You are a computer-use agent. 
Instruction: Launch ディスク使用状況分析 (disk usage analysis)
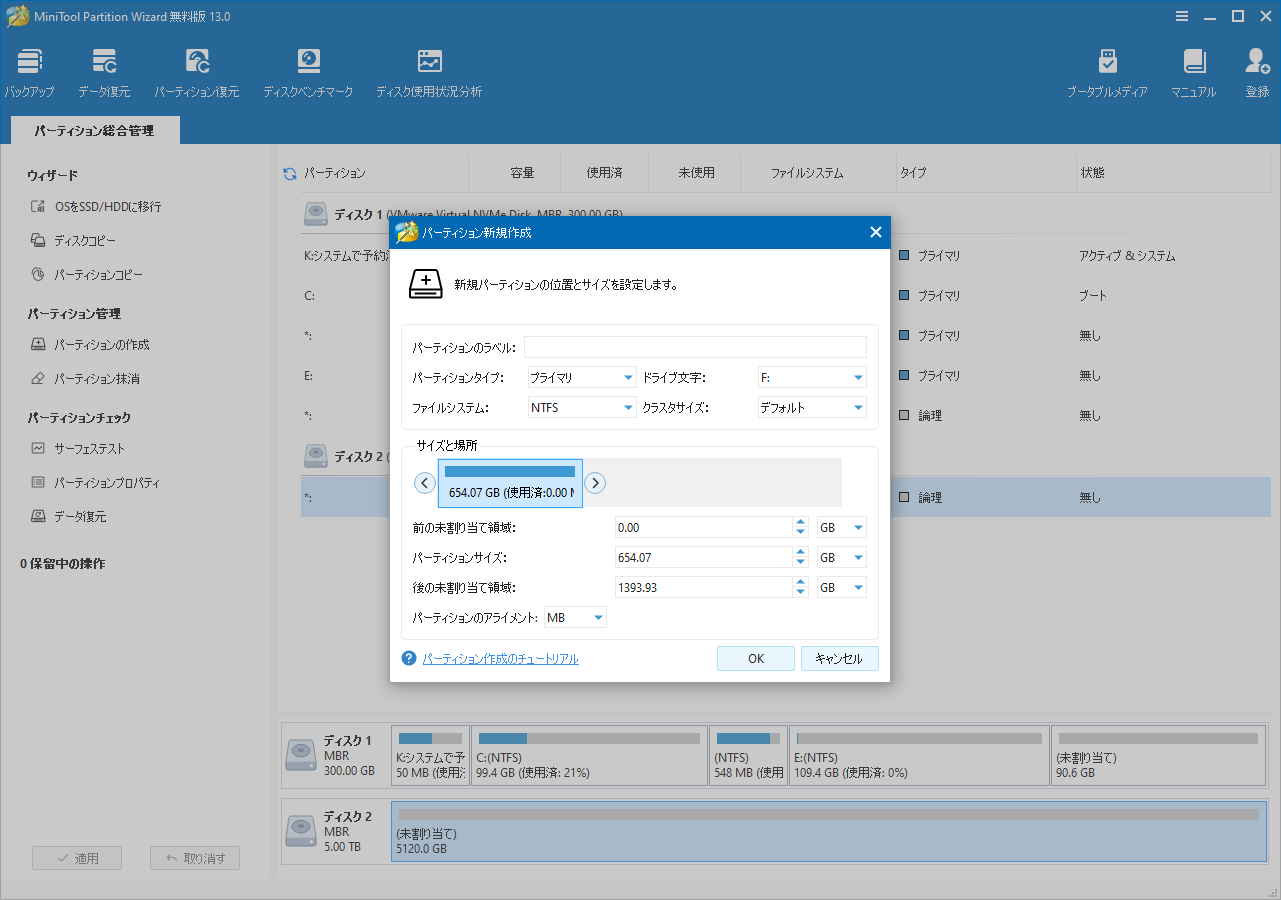click(x=429, y=72)
